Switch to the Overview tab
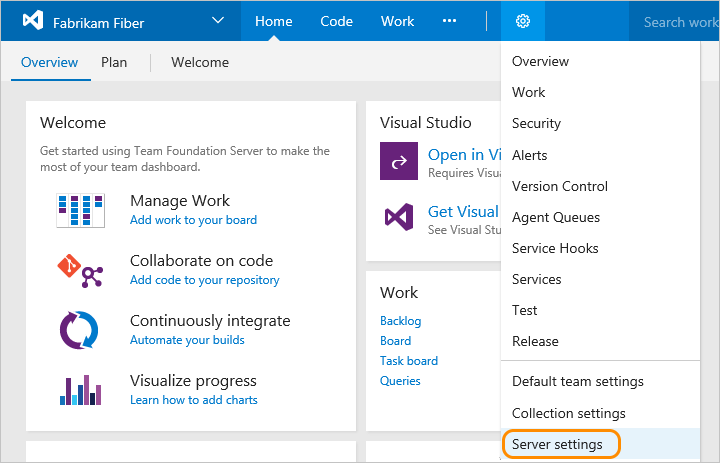Viewport: 720px width, 463px height. [x=50, y=62]
